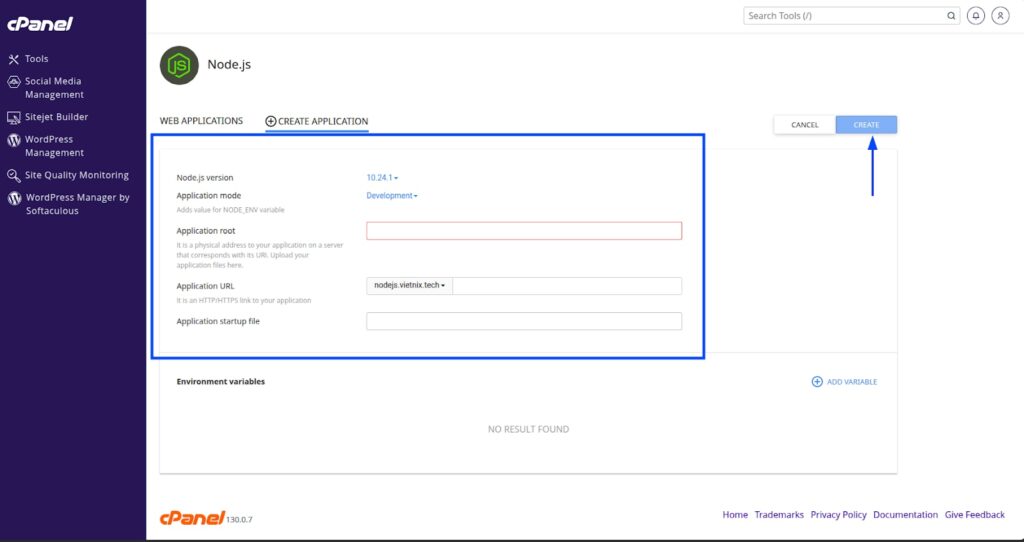Image resolution: width=1024 pixels, height=542 pixels.
Task: Click the plus icon for Add Variable
Action: pyautogui.click(x=817, y=382)
